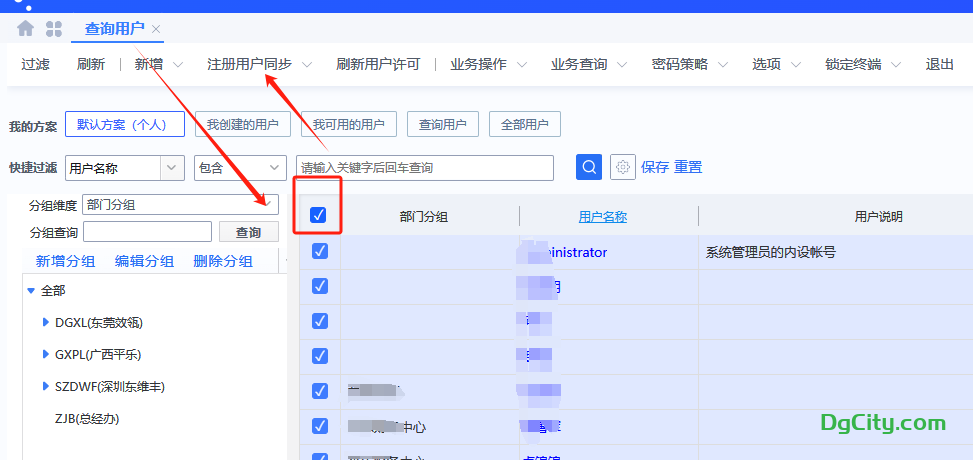Screen dimensions: 973x460
Task: Expand the DGXL(东莞效钒) tree node
Action: tap(46, 322)
